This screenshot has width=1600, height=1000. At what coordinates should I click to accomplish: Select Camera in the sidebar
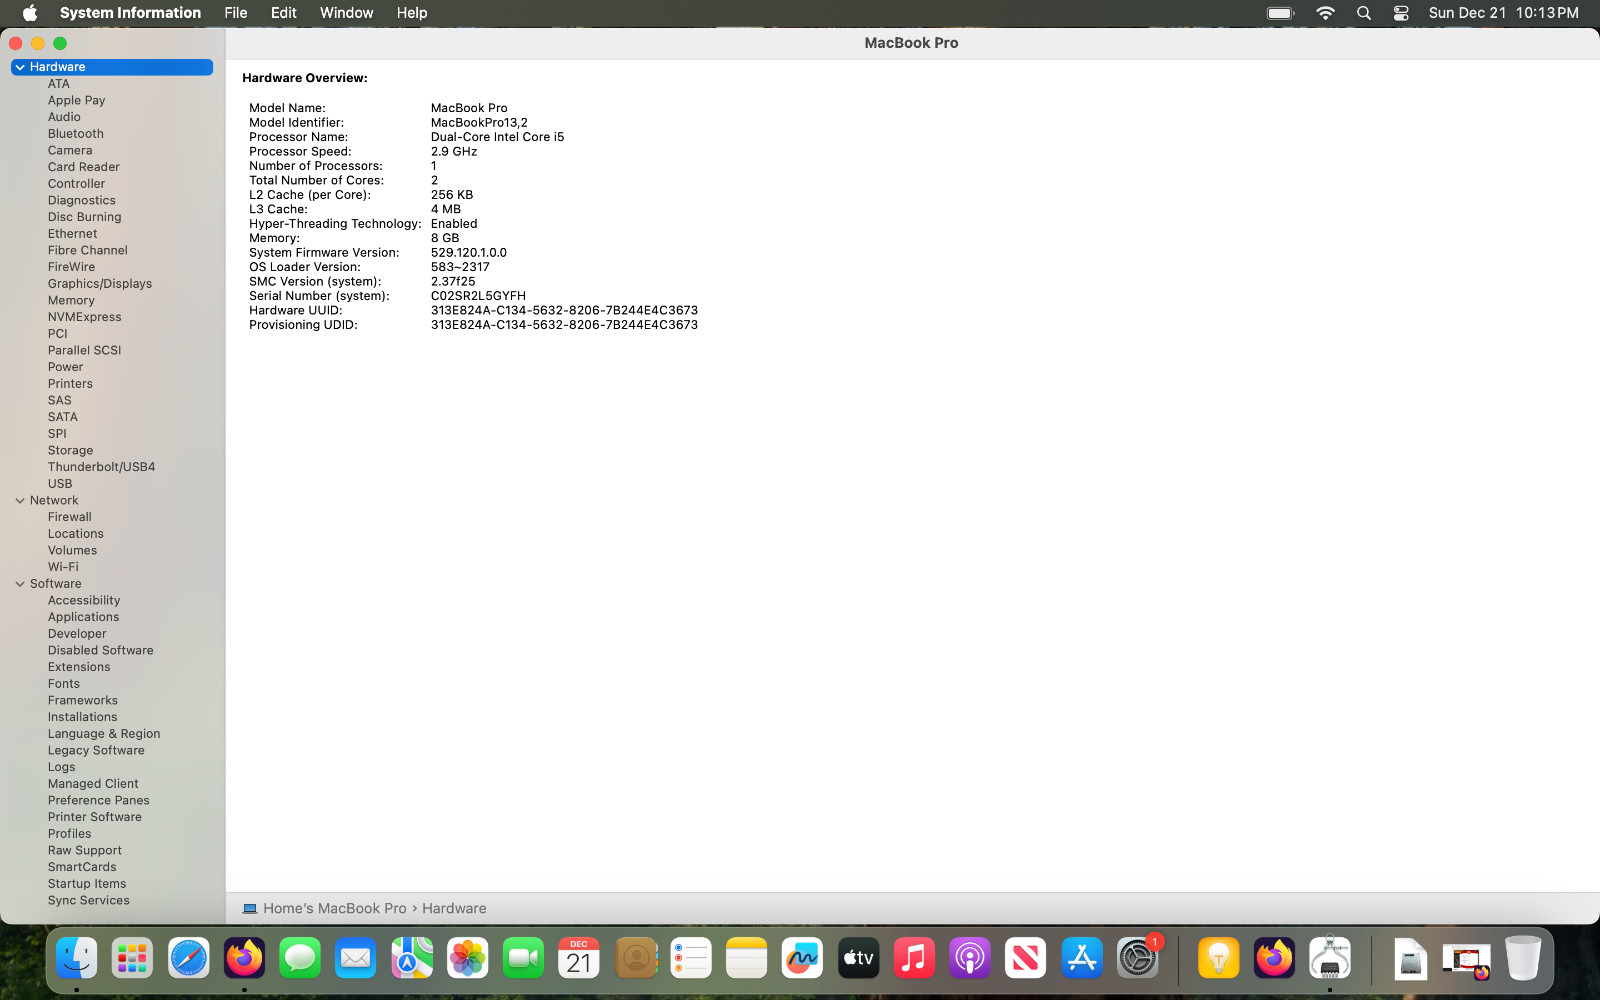click(x=70, y=151)
